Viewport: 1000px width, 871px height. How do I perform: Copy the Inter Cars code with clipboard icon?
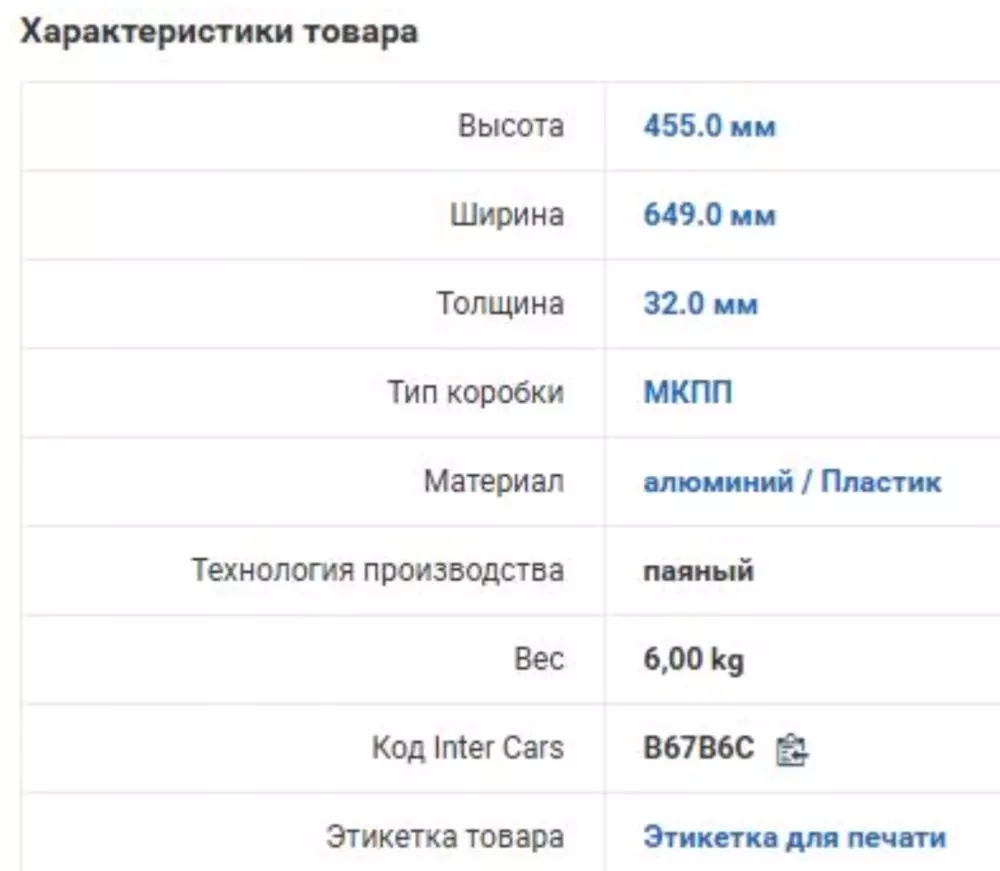(x=792, y=749)
